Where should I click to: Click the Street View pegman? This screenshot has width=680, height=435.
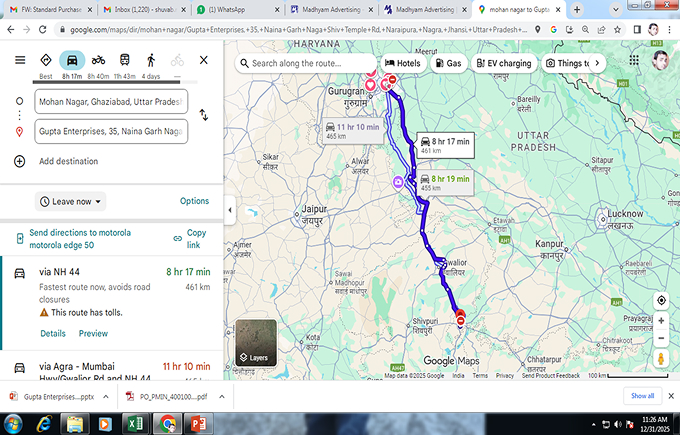point(661,359)
